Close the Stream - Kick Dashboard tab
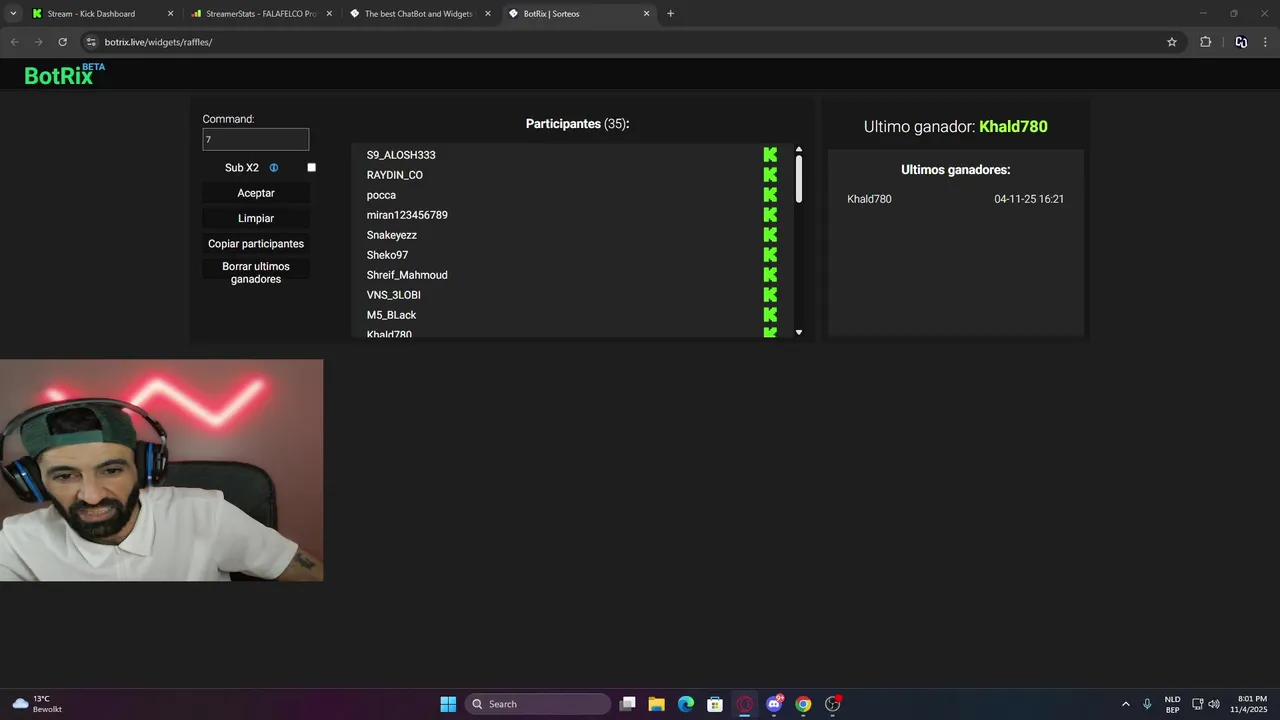The height and width of the screenshot is (720, 1280). (170, 14)
